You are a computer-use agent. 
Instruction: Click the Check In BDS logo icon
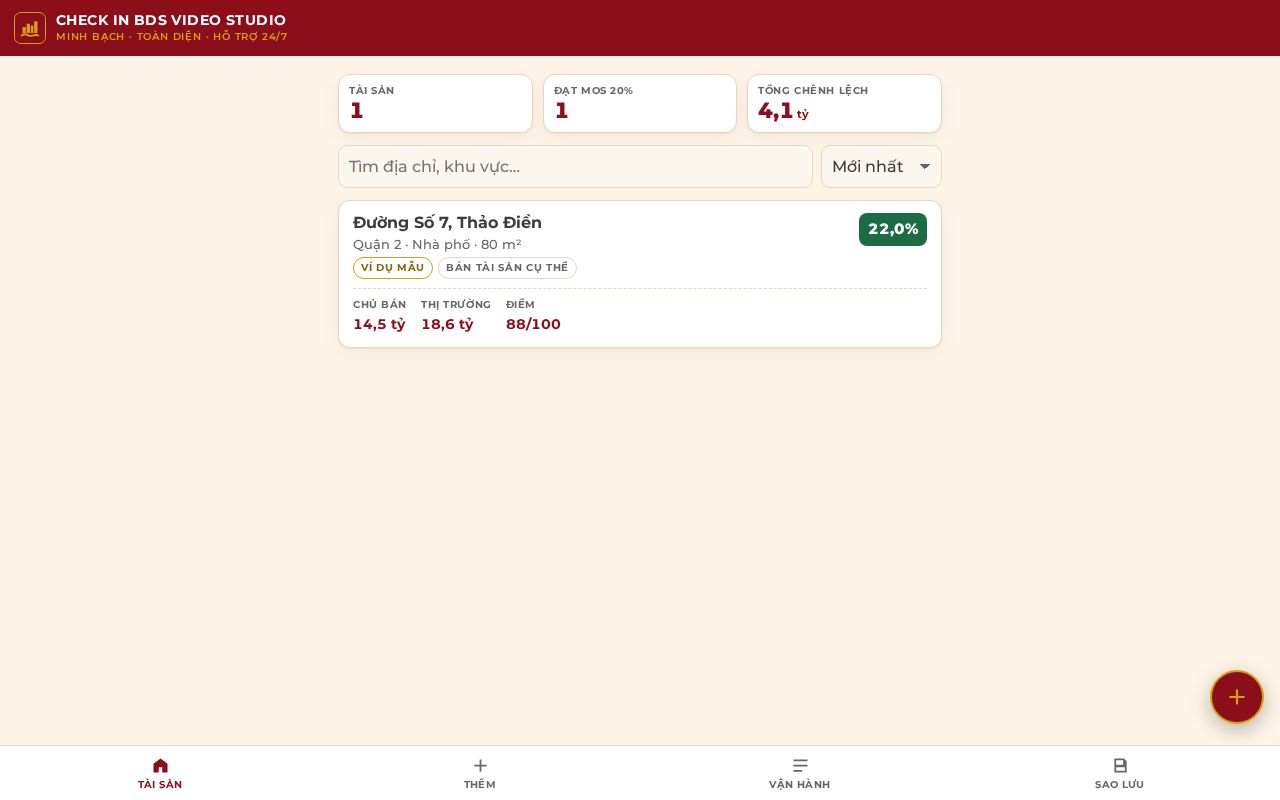pyautogui.click(x=30, y=28)
